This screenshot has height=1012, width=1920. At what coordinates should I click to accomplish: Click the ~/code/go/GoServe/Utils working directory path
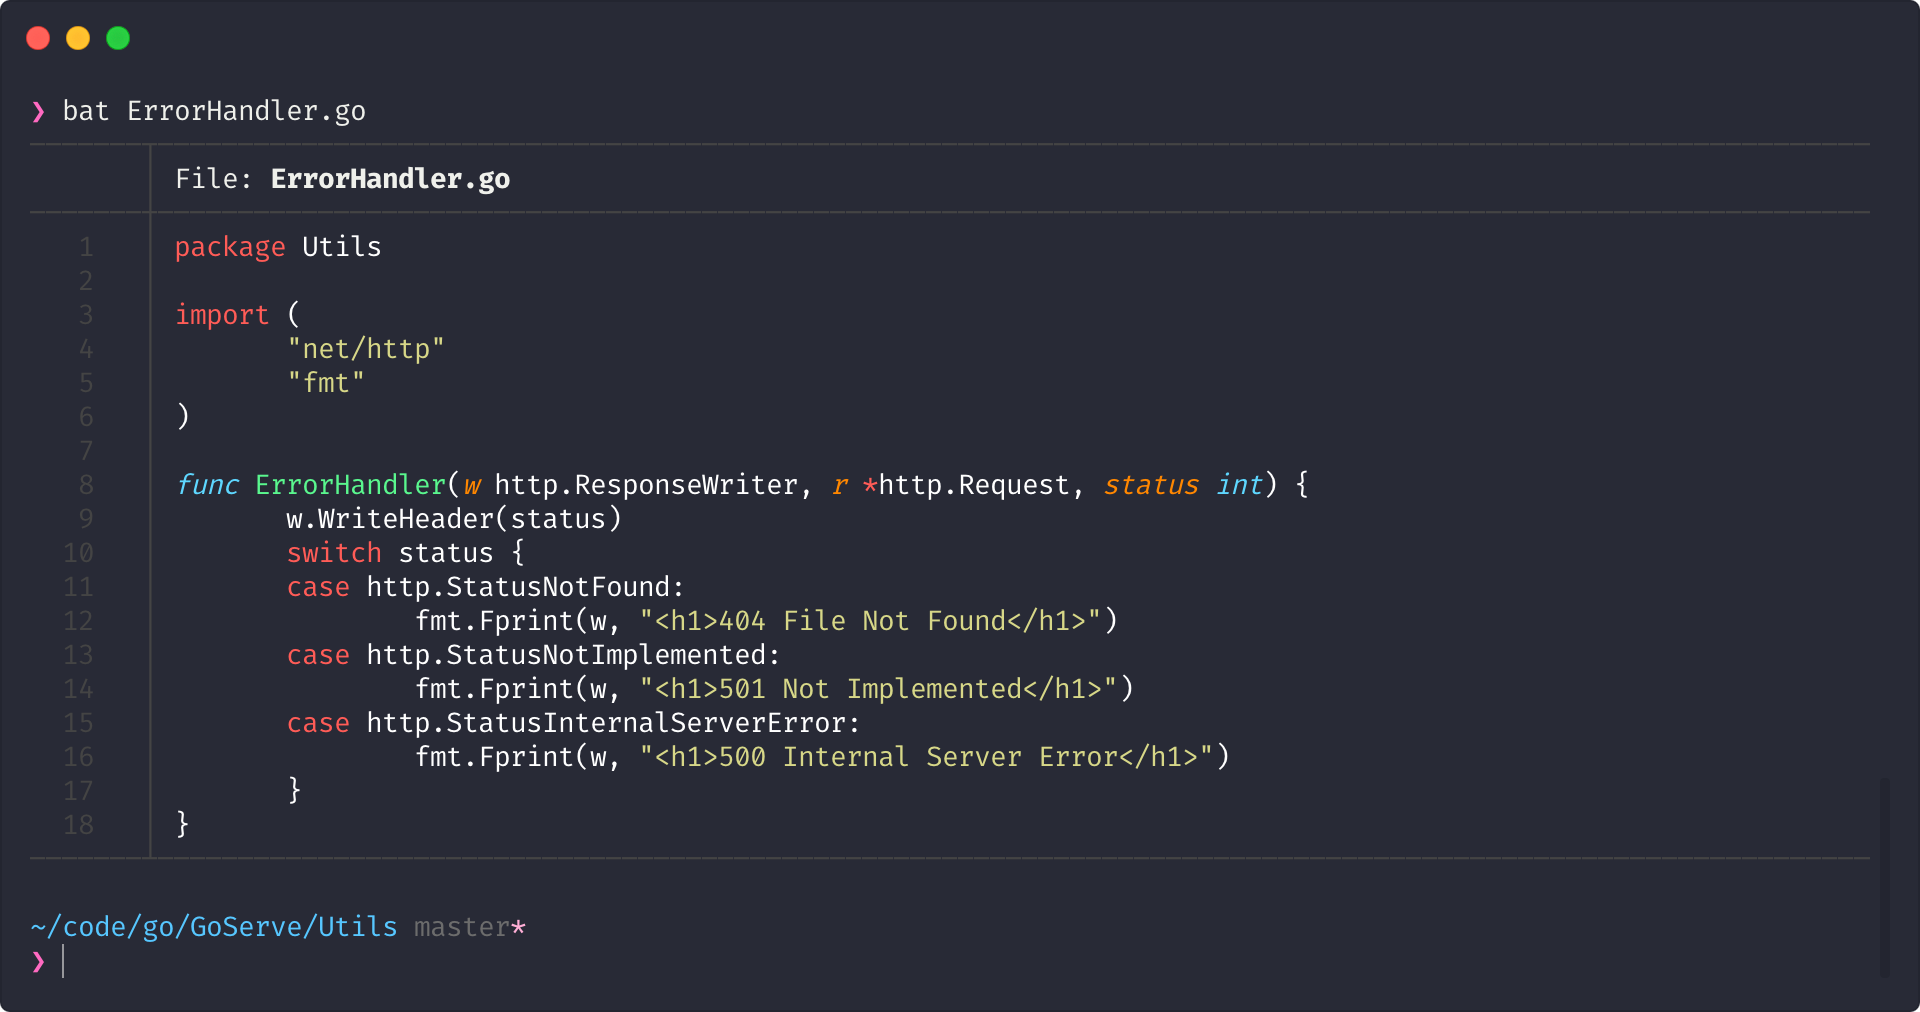point(214,927)
